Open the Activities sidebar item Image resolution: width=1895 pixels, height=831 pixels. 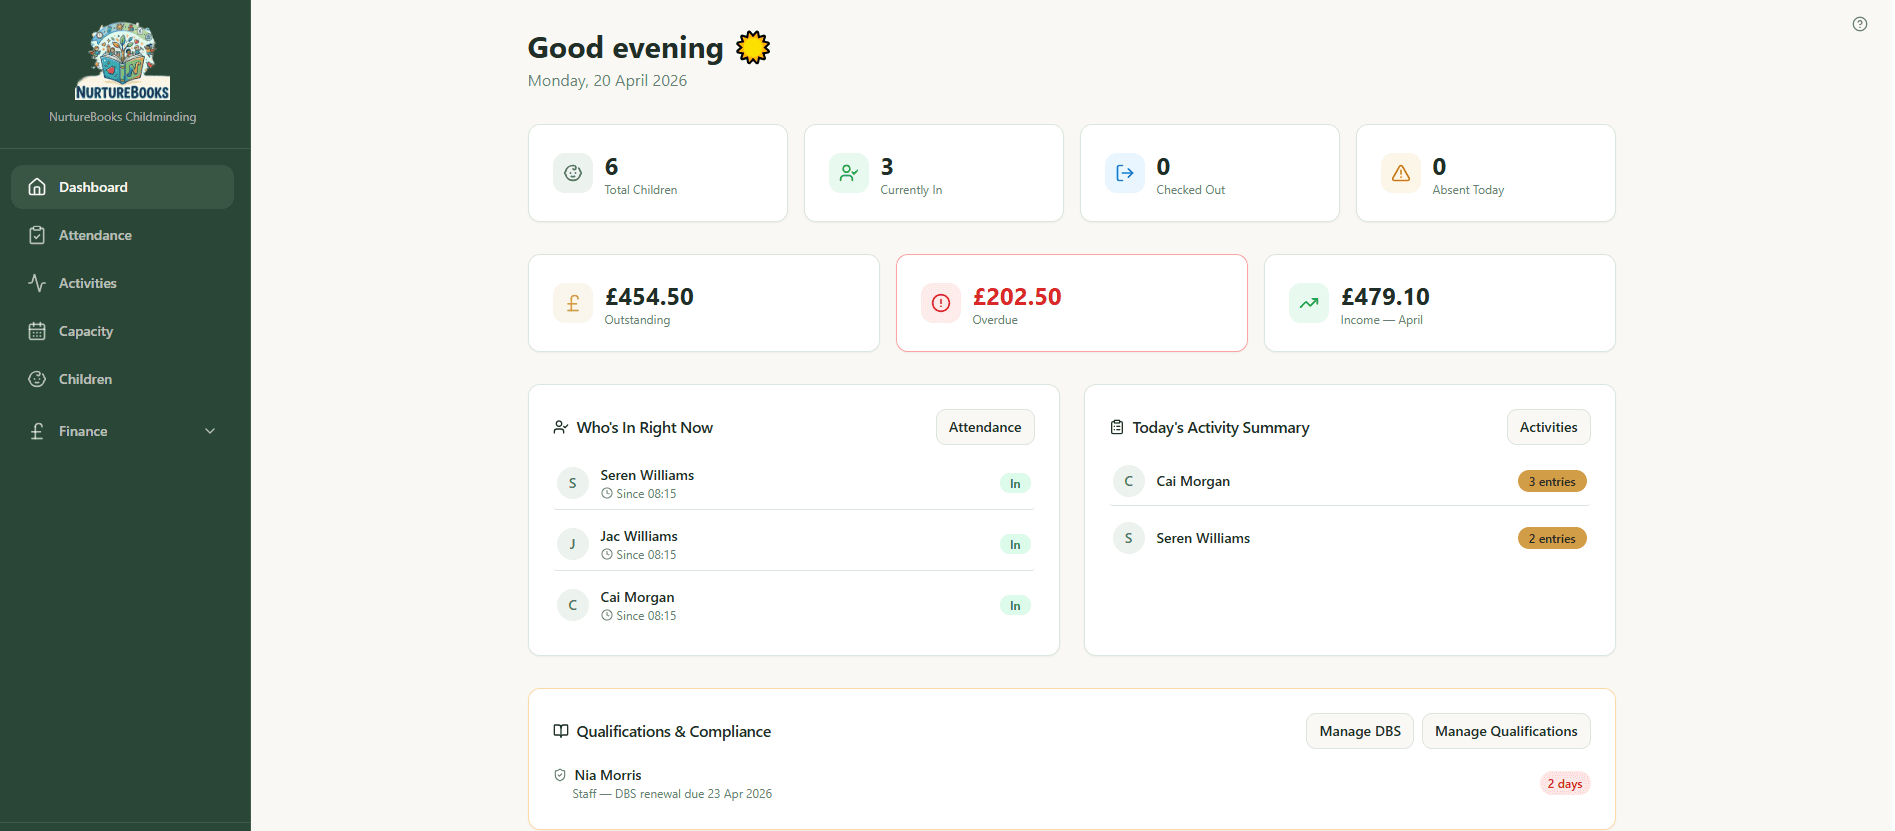click(122, 283)
